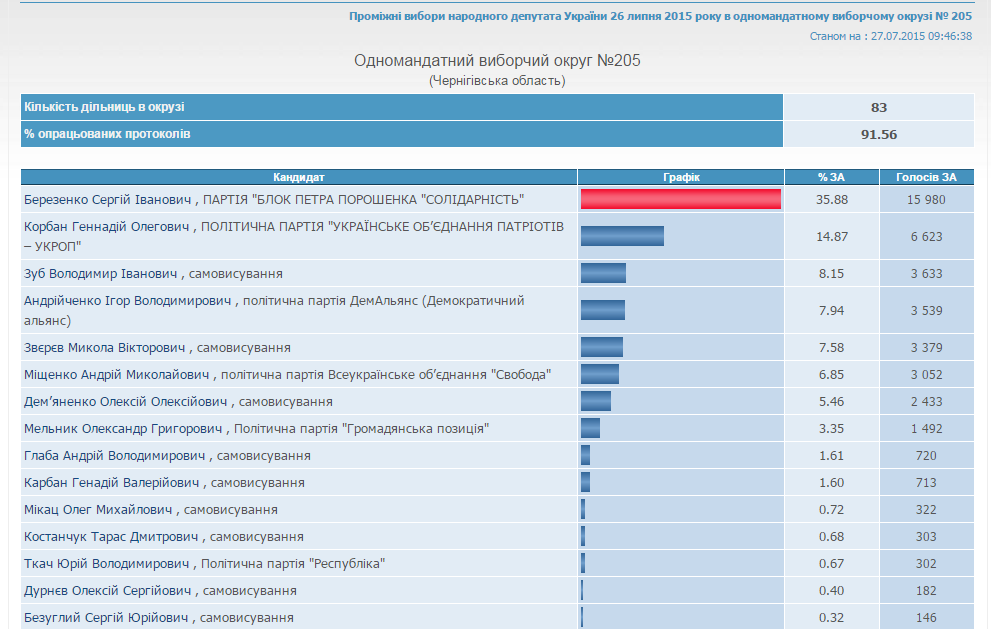Click the "Кандидат" column header

coord(299,177)
